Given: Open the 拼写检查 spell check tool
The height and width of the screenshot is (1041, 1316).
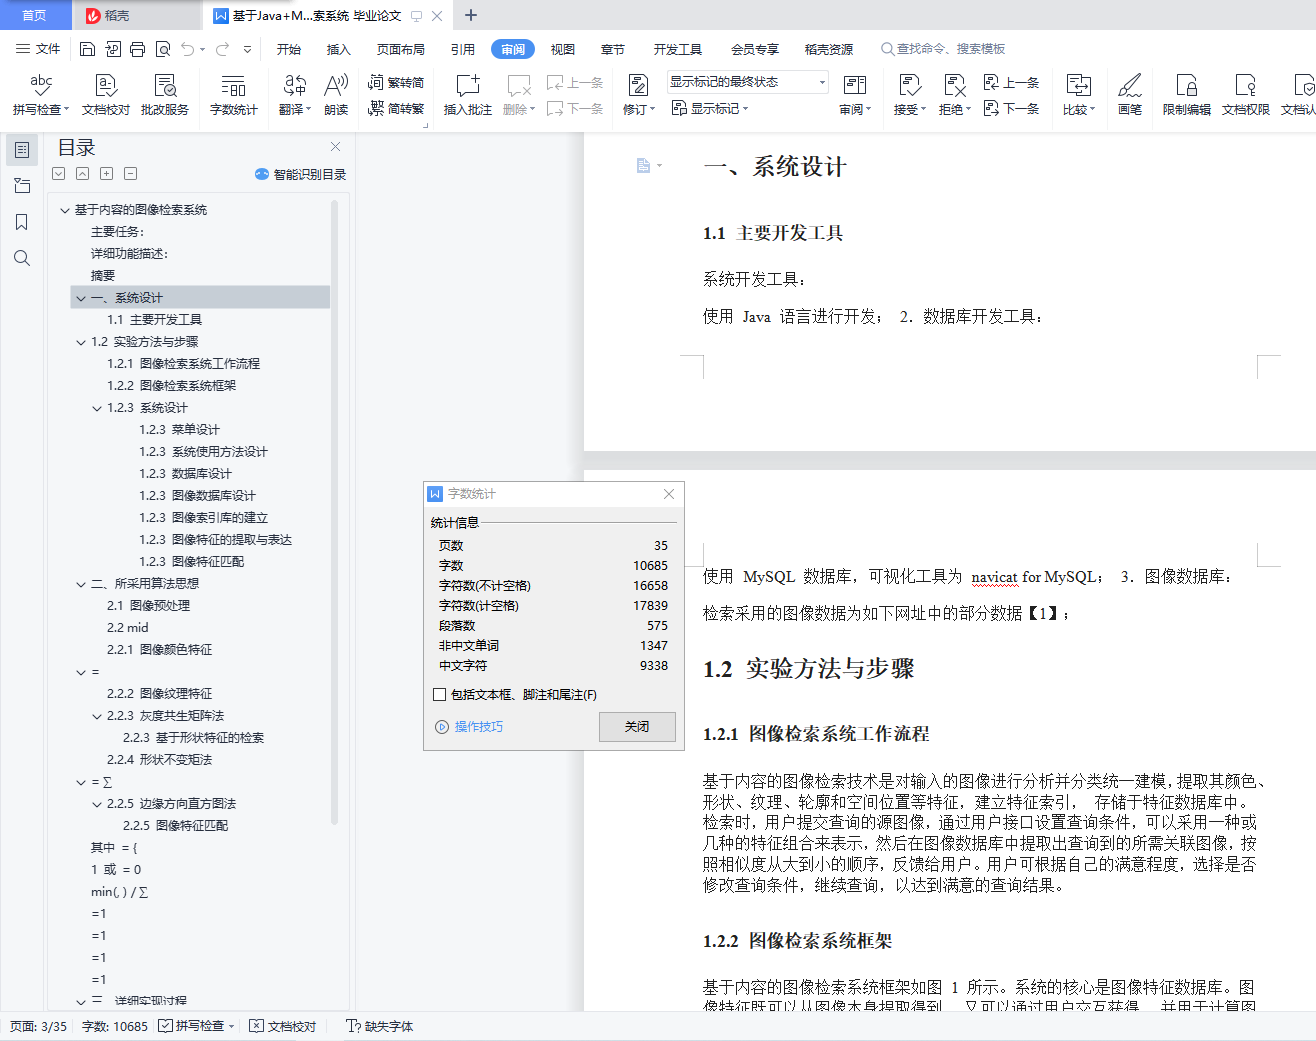Looking at the screenshot, I should click(41, 95).
